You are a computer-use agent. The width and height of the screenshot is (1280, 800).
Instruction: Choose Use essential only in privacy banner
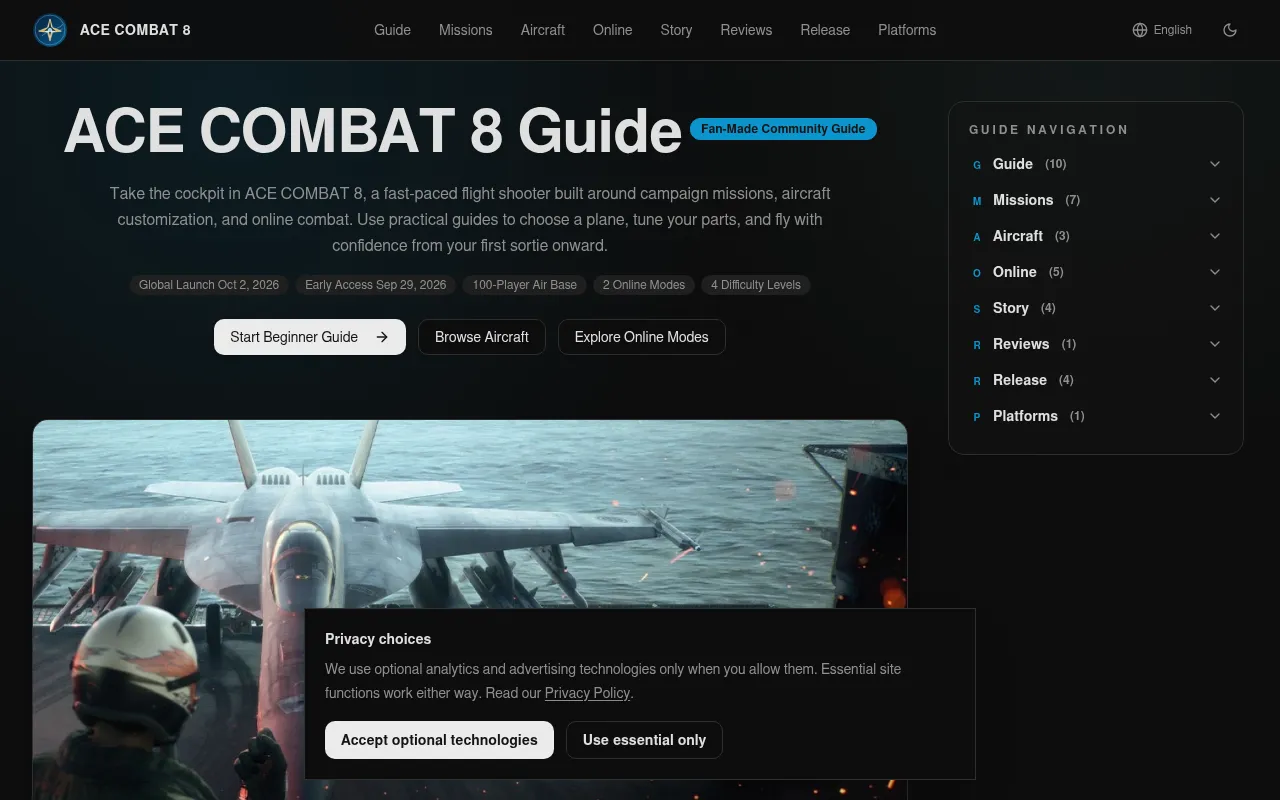click(x=644, y=740)
